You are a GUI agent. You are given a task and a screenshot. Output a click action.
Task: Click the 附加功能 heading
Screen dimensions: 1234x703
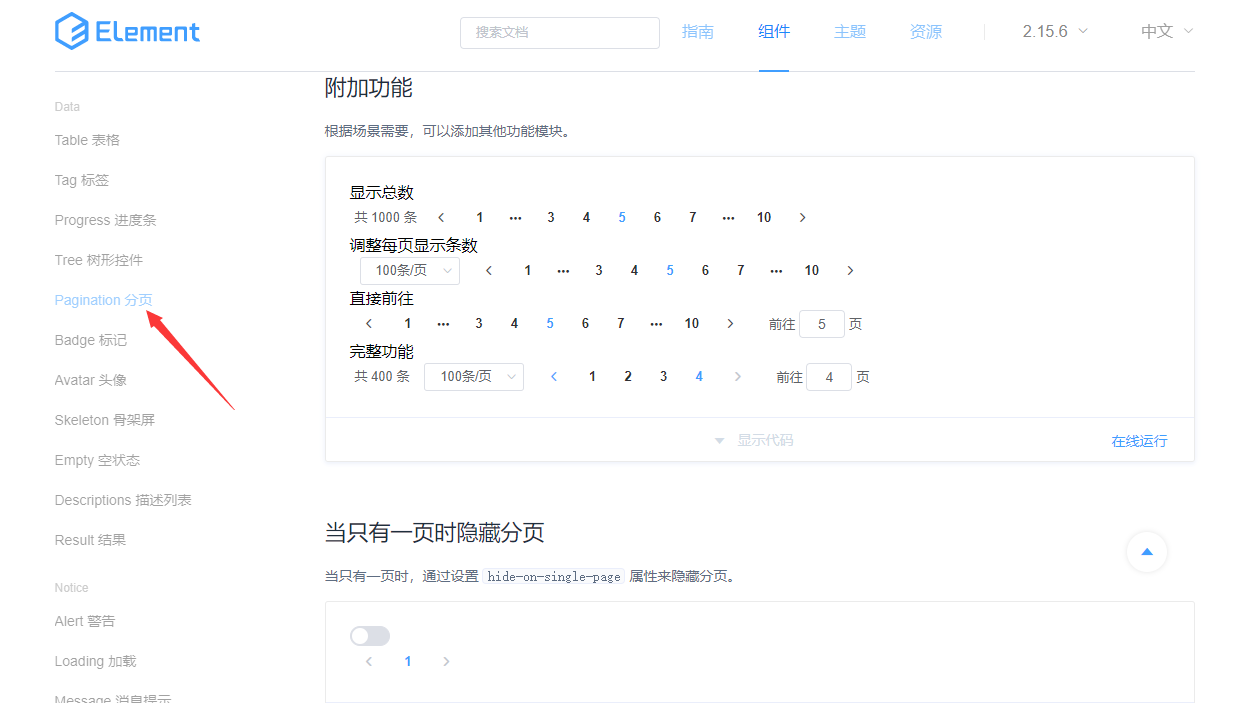point(369,88)
